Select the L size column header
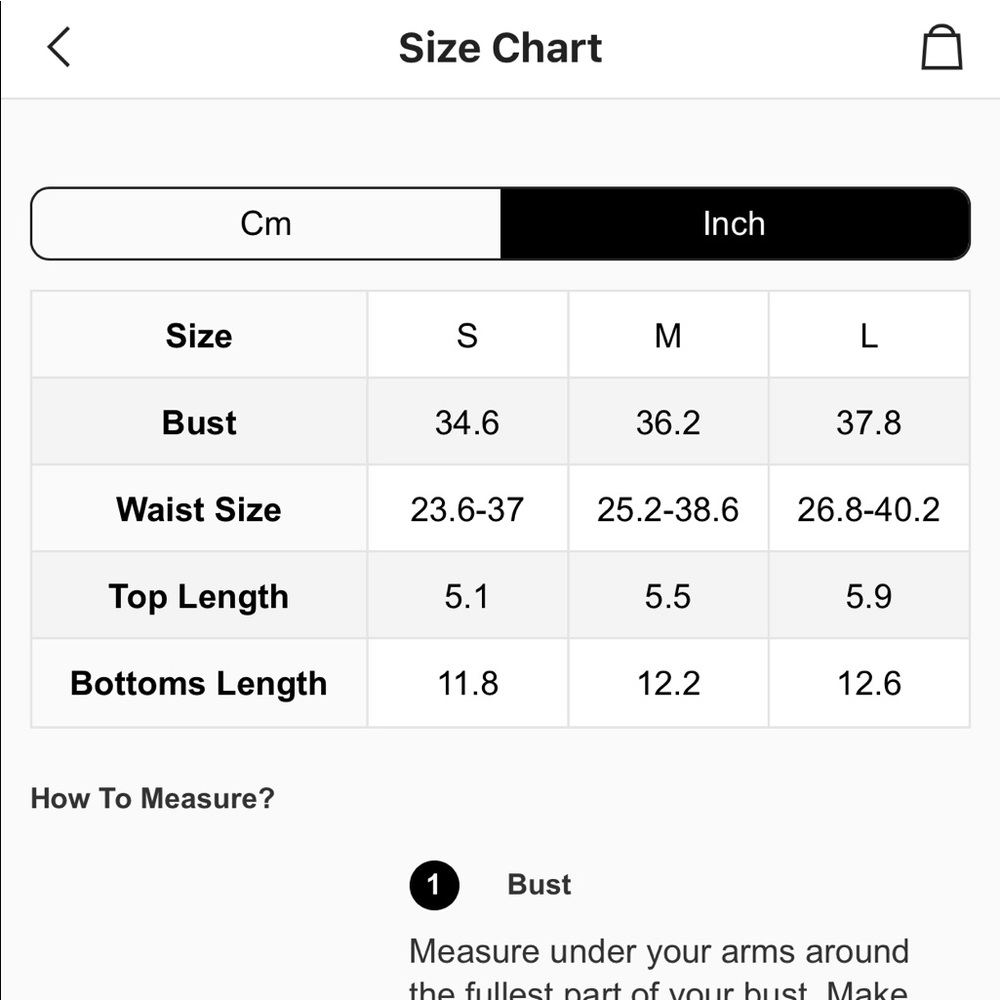 coord(869,335)
